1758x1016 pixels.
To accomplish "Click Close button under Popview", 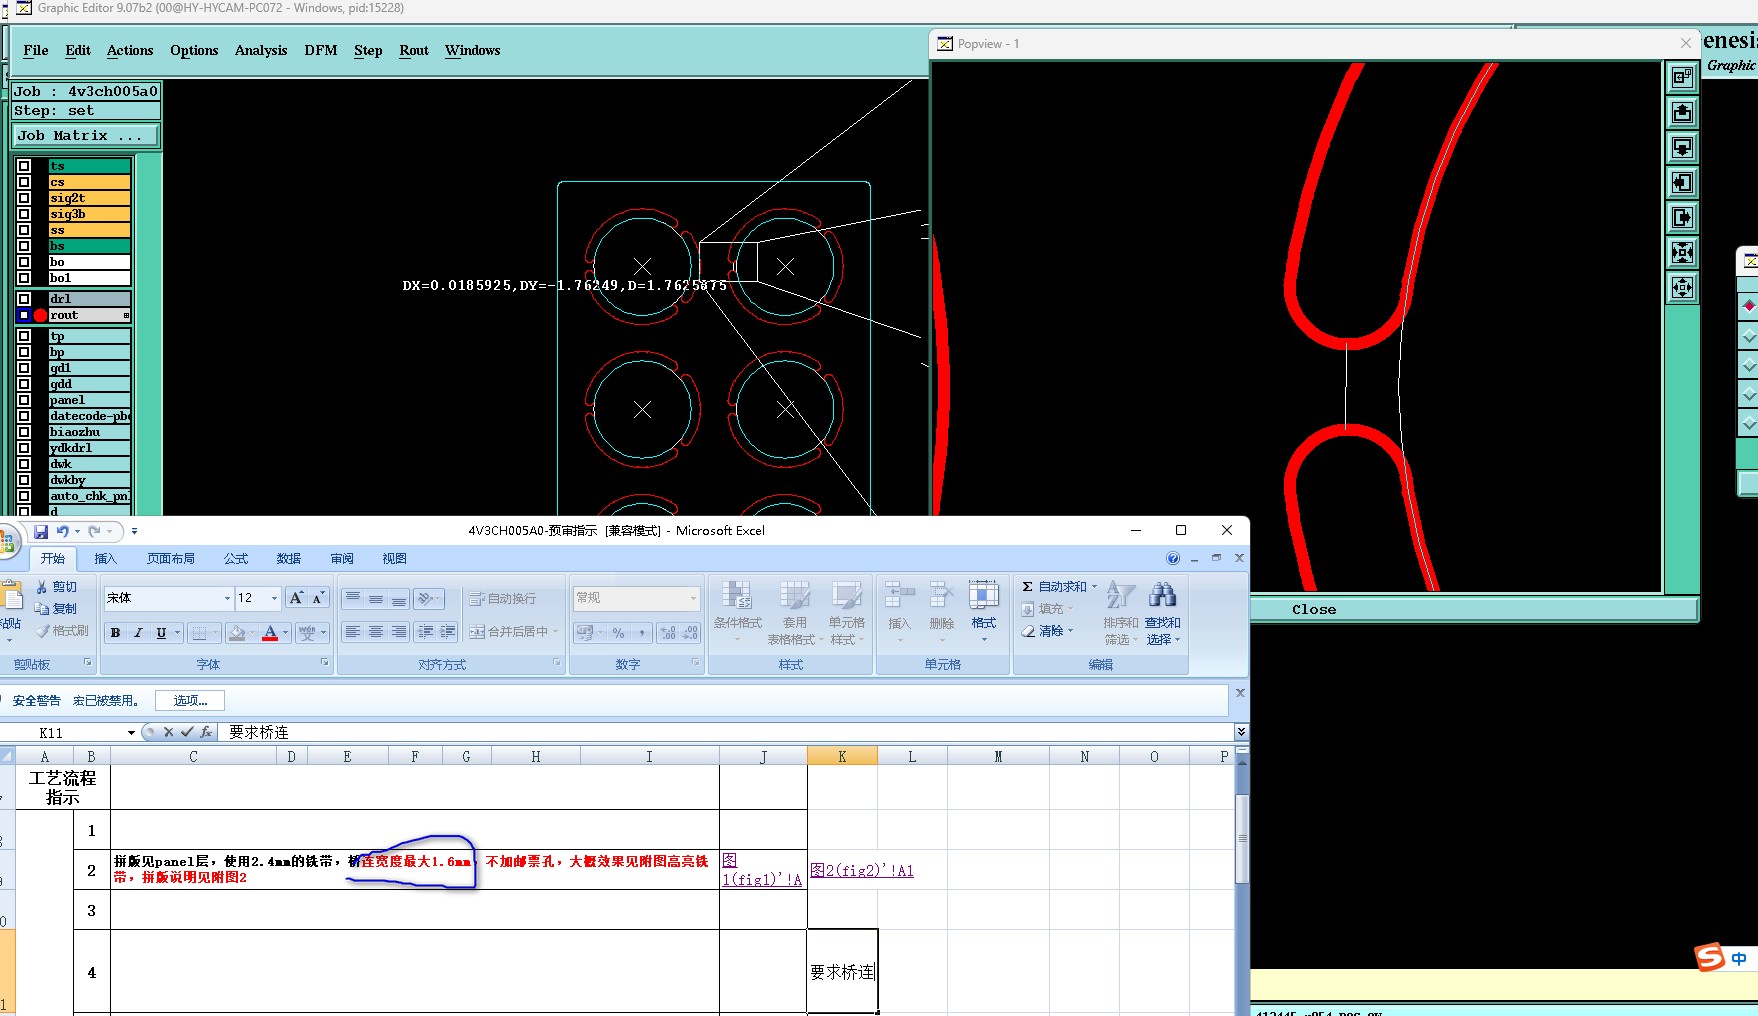I will [x=1313, y=609].
